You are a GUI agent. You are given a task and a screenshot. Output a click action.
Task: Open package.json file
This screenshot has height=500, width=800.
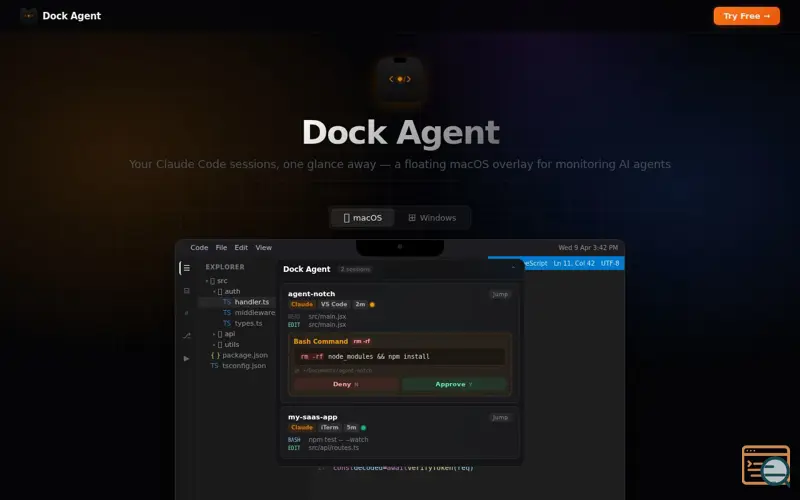pyautogui.click(x=239, y=355)
